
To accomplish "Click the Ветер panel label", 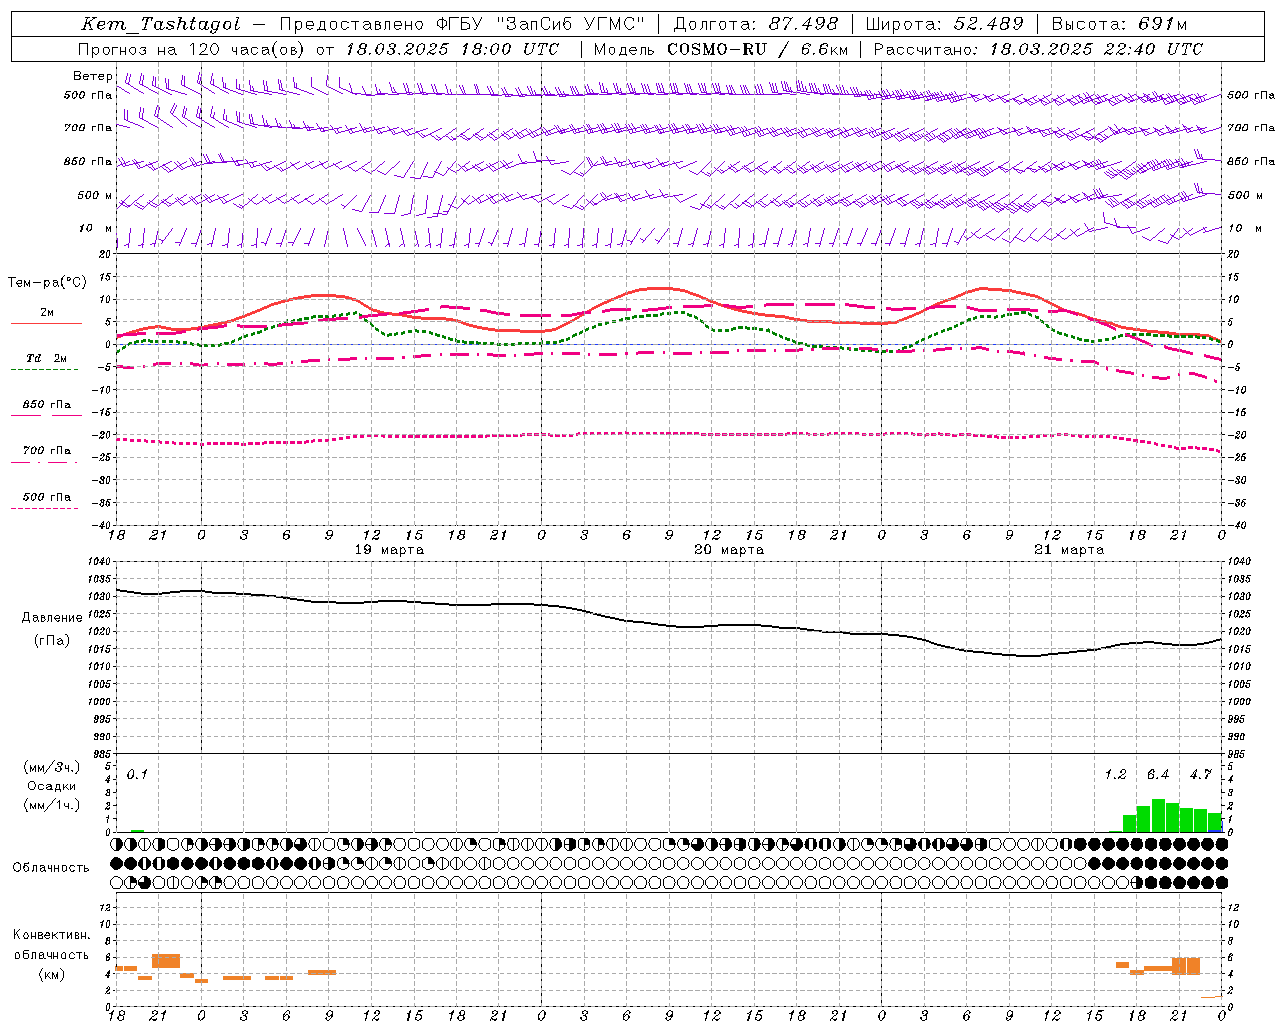I will point(93,76).
